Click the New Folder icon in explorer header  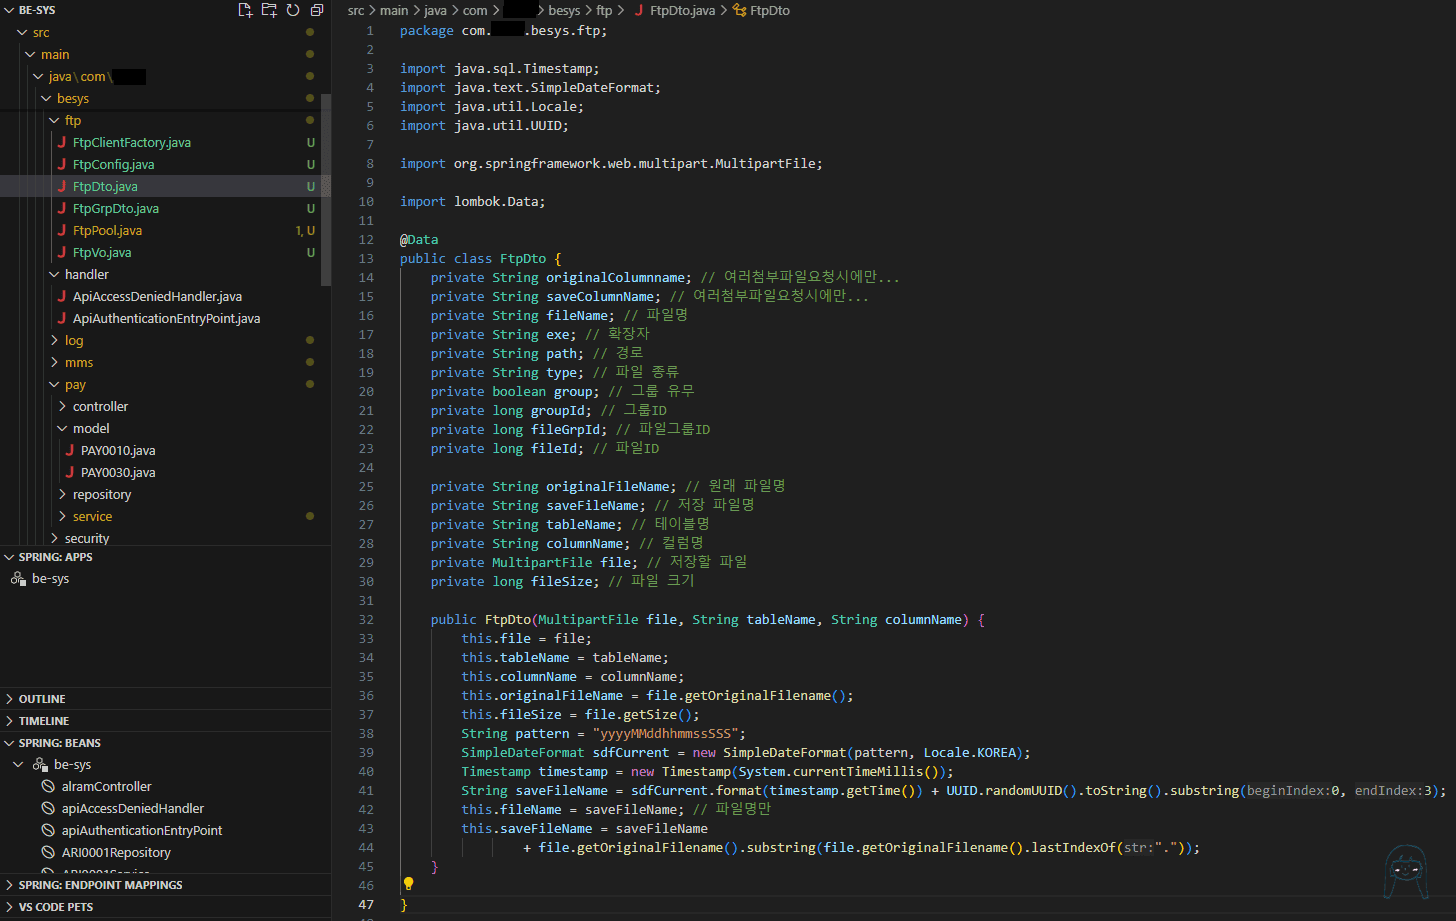click(x=269, y=10)
